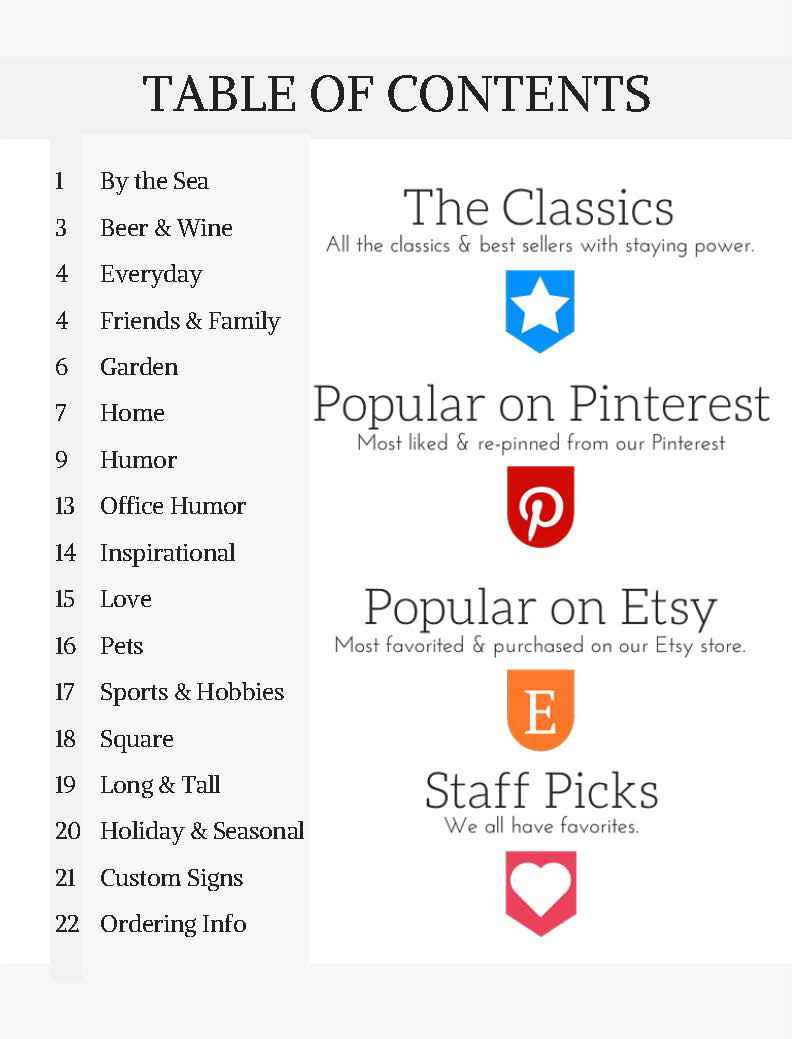This screenshot has width=792, height=1039.
Task: Click the Staff Picks heading
Action: point(541,790)
